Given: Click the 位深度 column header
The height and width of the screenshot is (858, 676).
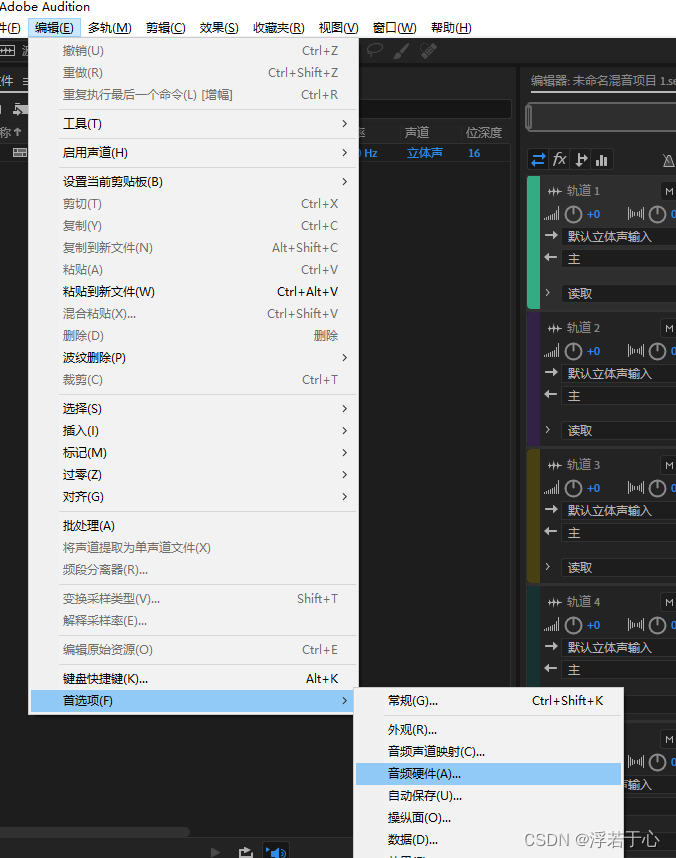Looking at the screenshot, I should (x=483, y=132).
